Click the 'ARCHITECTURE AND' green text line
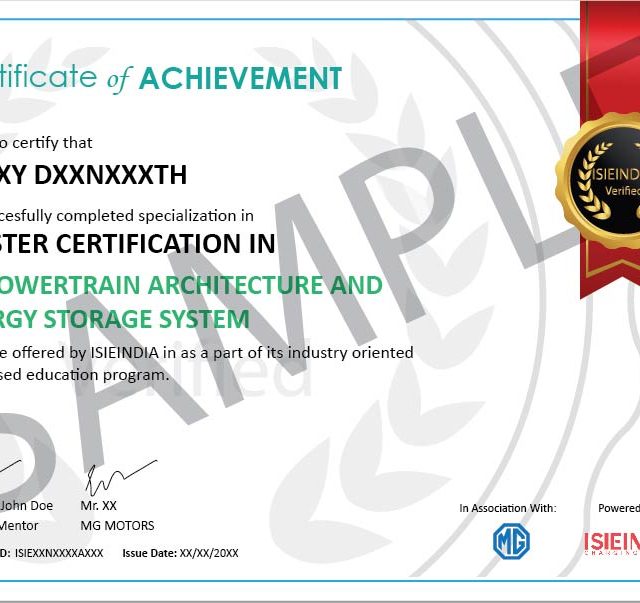 [191, 285]
